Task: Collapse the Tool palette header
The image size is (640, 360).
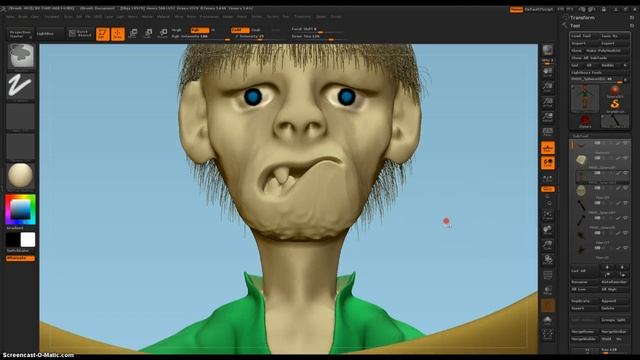Action: click(x=575, y=26)
